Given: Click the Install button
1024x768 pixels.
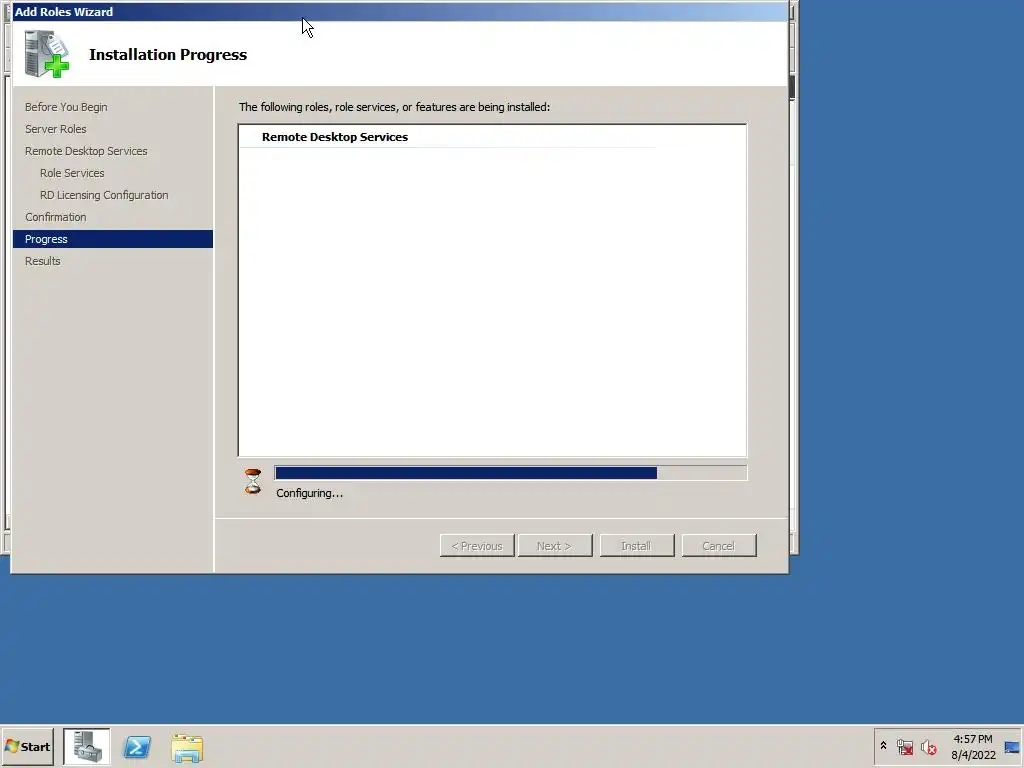Looking at the screenshot, I should (x=637, y=546).
